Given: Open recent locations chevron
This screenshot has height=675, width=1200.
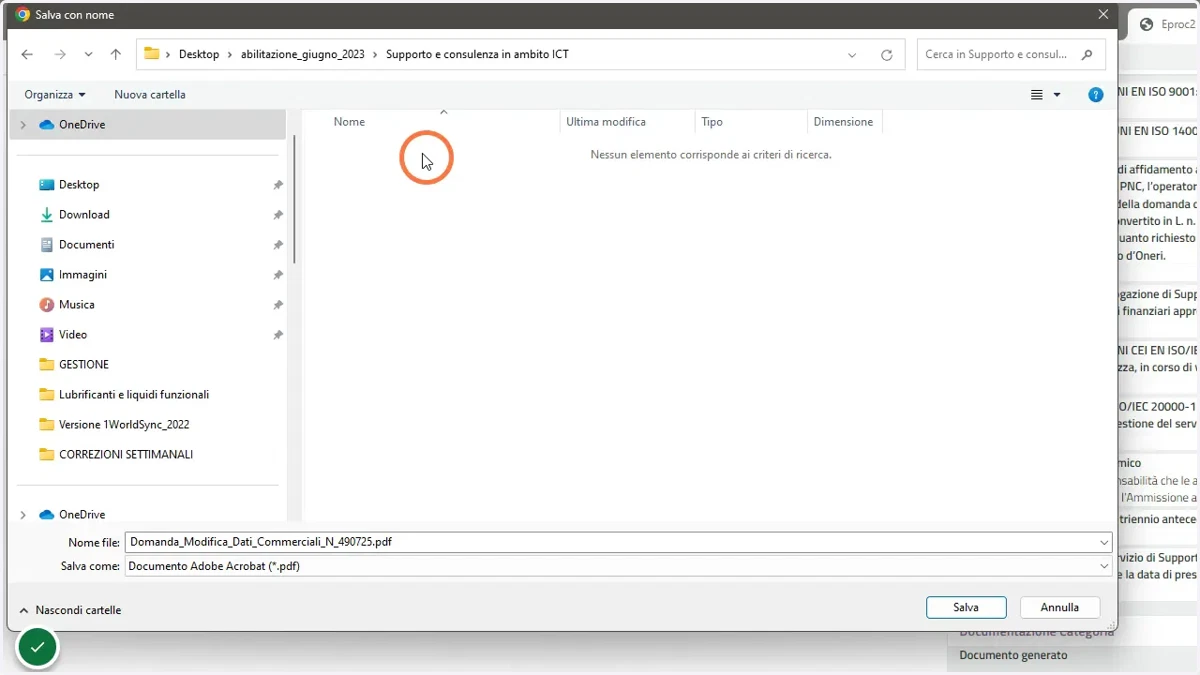Looking at the screenshot, I should tap(89, 55).
